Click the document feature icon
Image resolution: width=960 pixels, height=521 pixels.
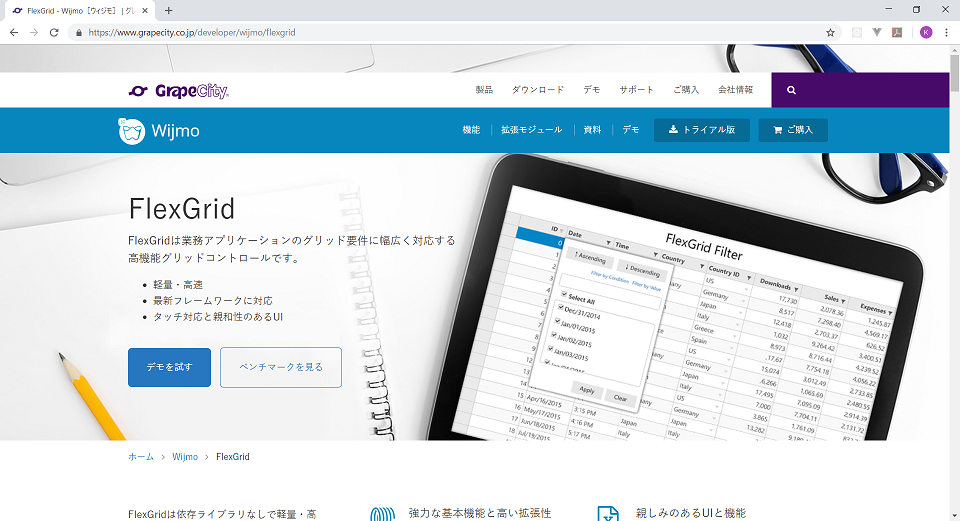click(x=608, y=514)
